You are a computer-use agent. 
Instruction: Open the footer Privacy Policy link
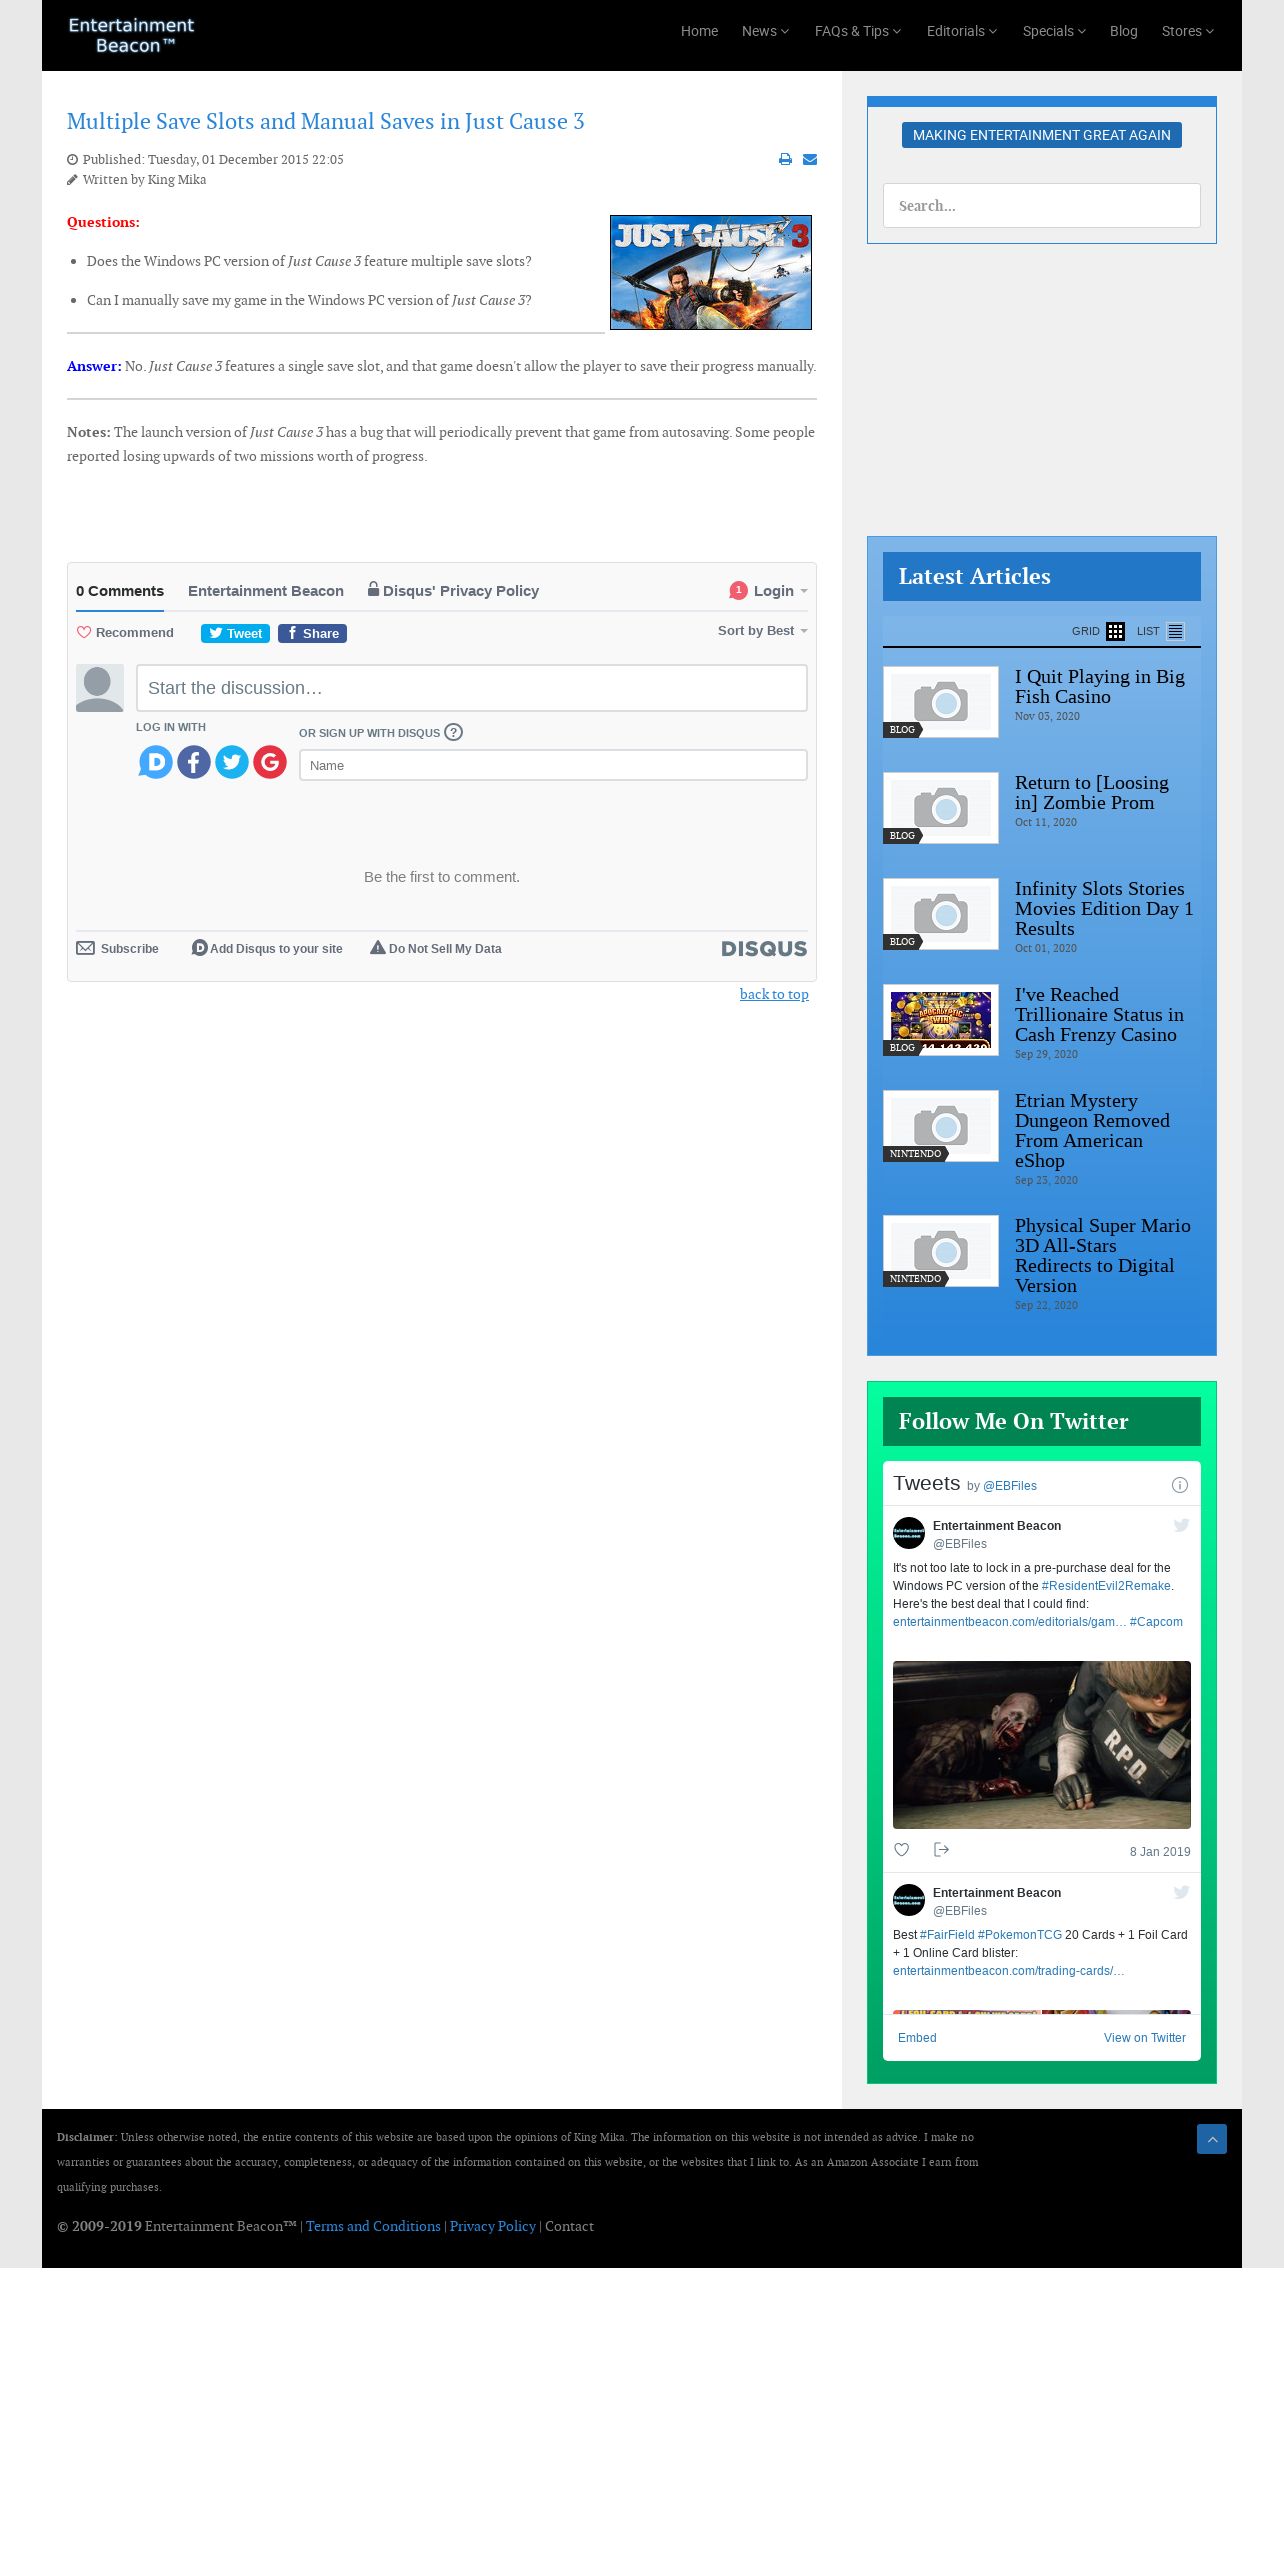493,2226
